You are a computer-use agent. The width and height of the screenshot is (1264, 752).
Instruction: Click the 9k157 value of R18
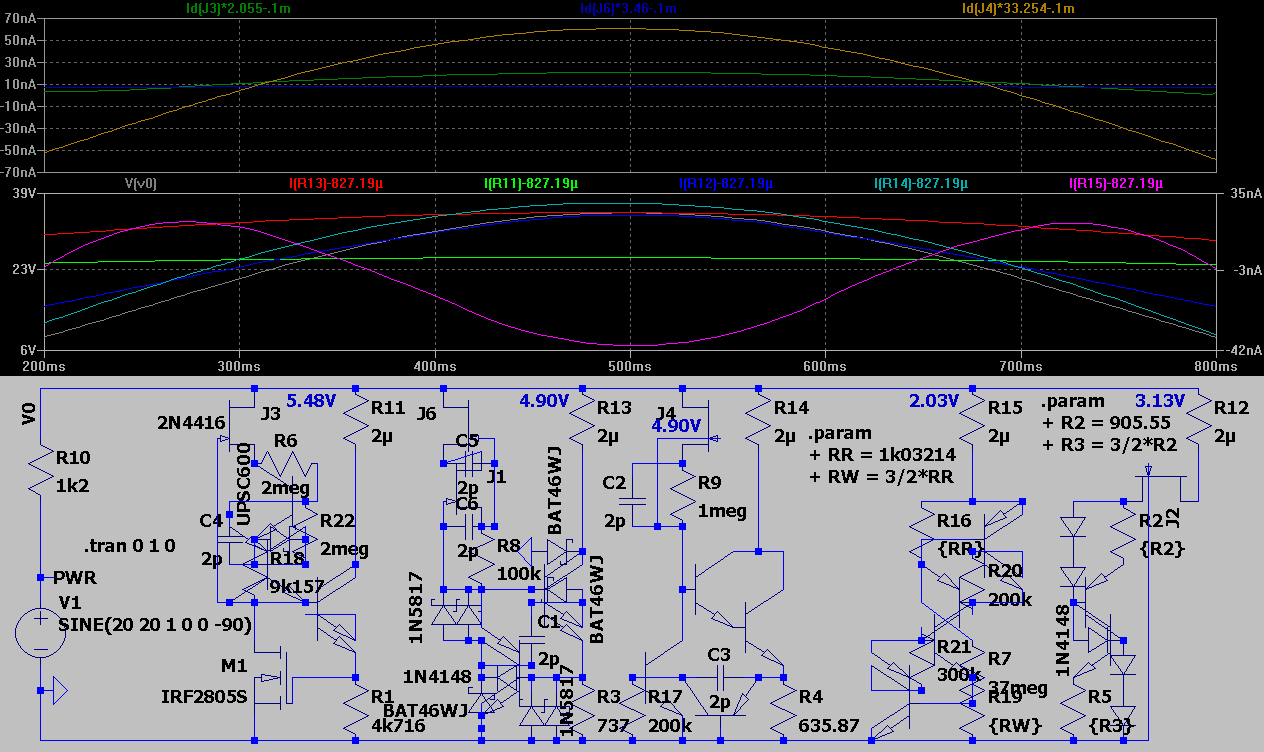(x=296, y=587)
